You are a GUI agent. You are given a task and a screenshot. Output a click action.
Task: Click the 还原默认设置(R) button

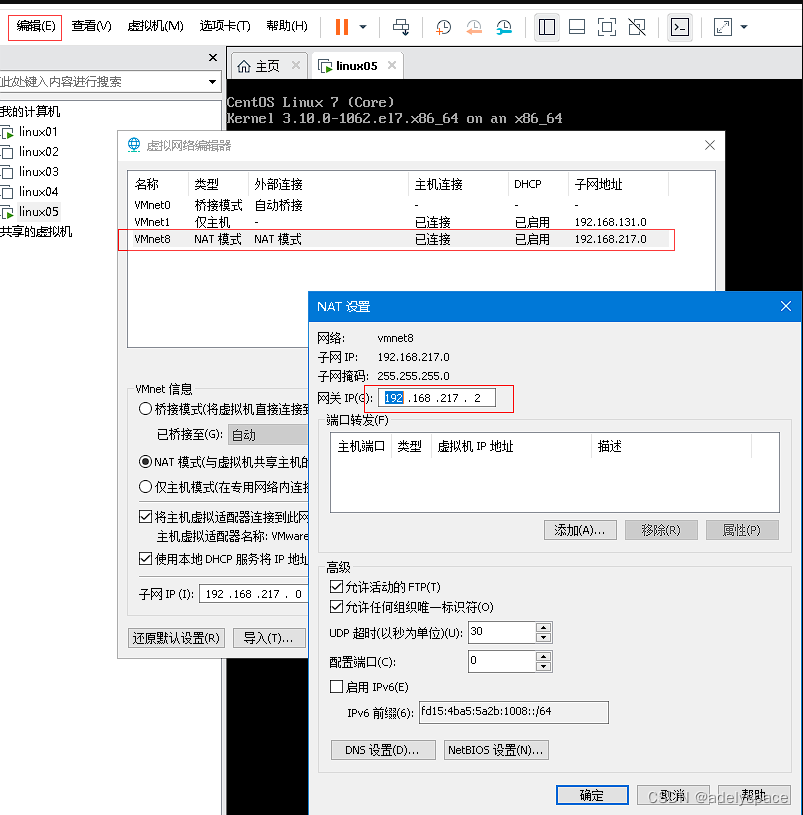[176, 638]
